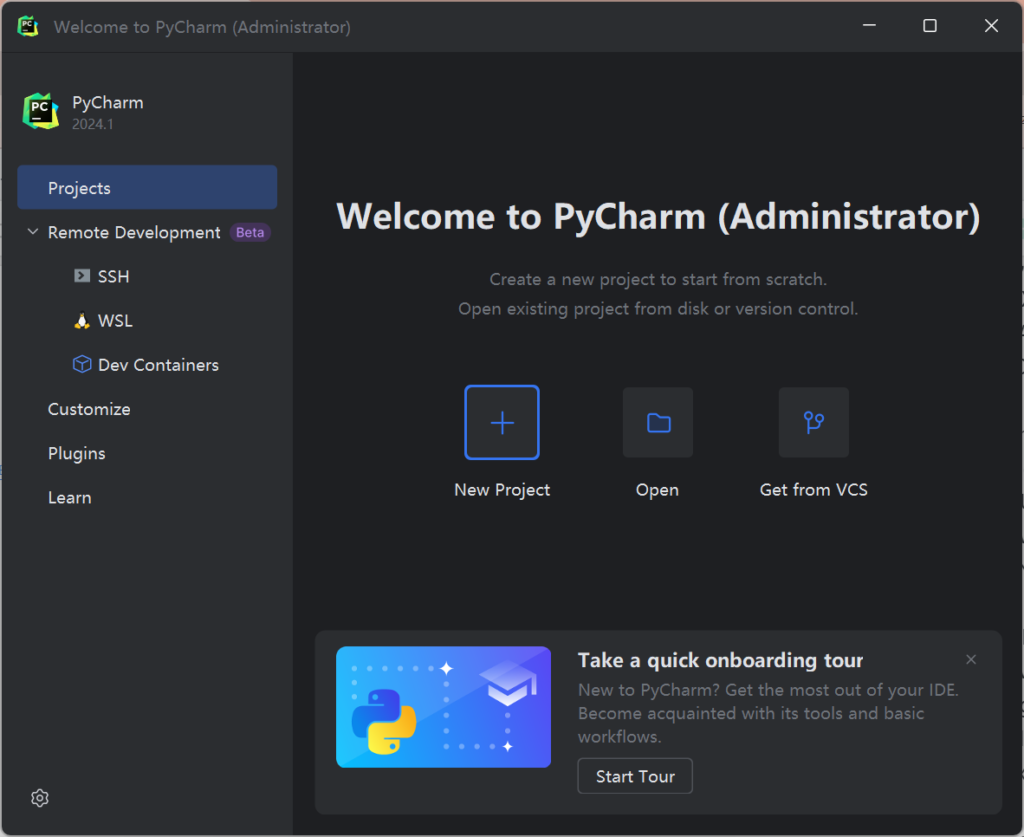1024x837 pixels.
Task: Click the SSH terminal icon
Action: click(82, 276)
